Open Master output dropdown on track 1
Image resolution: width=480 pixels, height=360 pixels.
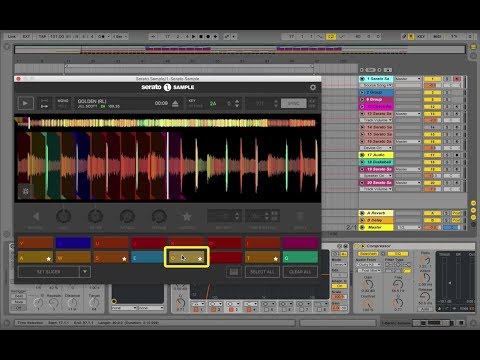[x=408, y=79]
